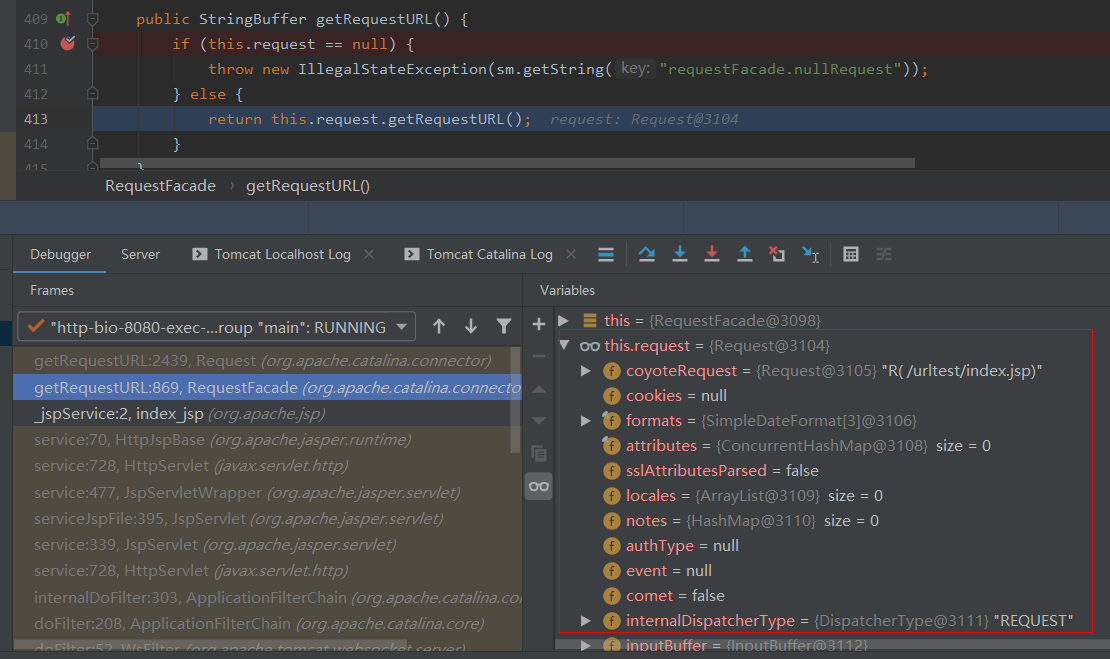Toggle the breakpoint on line 410

coord(67,43)
